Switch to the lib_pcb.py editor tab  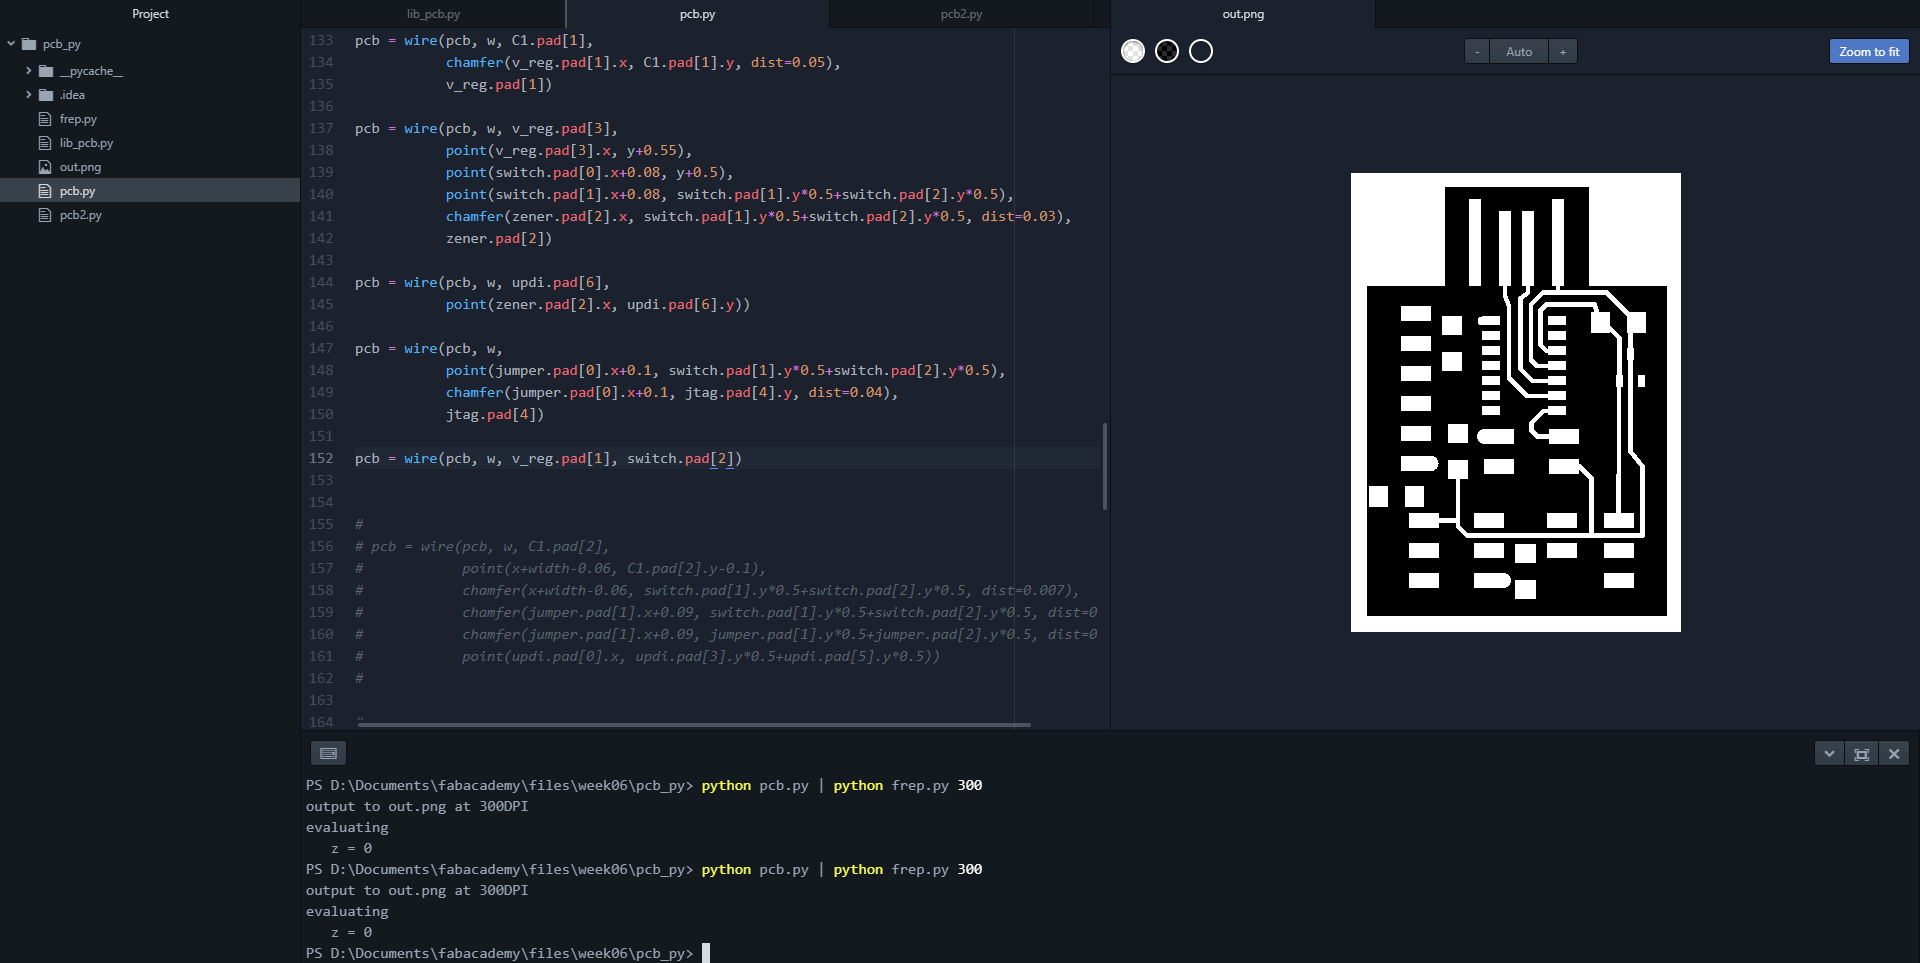tap(433, 14)
